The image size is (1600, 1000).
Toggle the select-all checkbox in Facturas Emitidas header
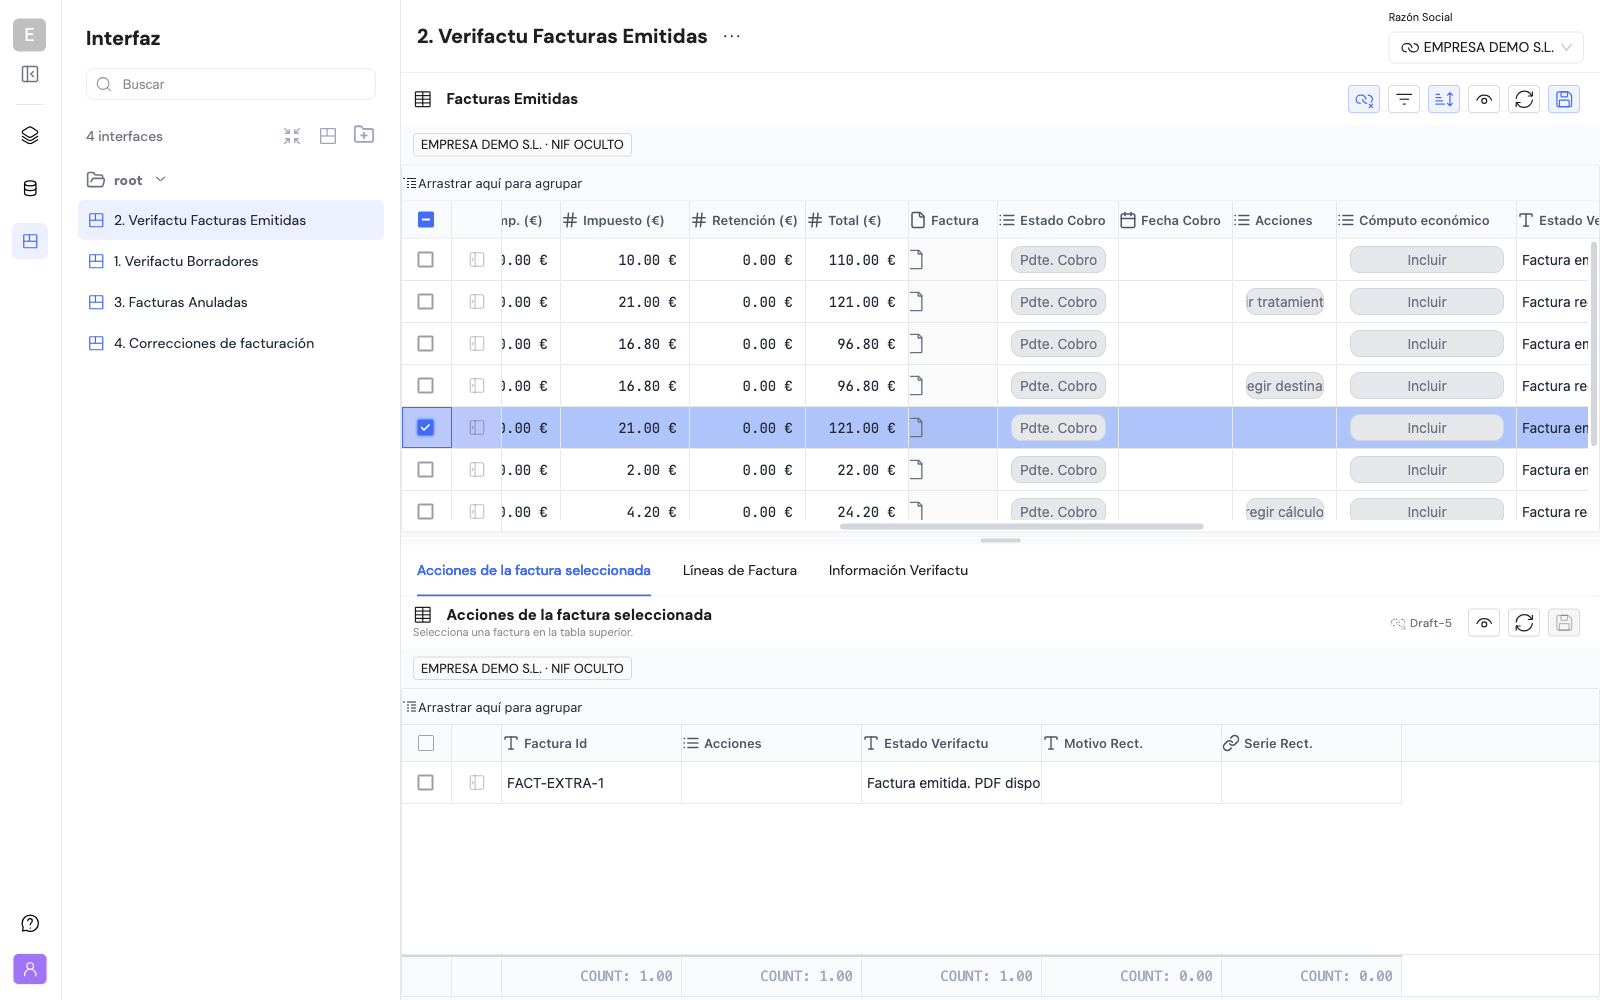(x=426, y=220)
